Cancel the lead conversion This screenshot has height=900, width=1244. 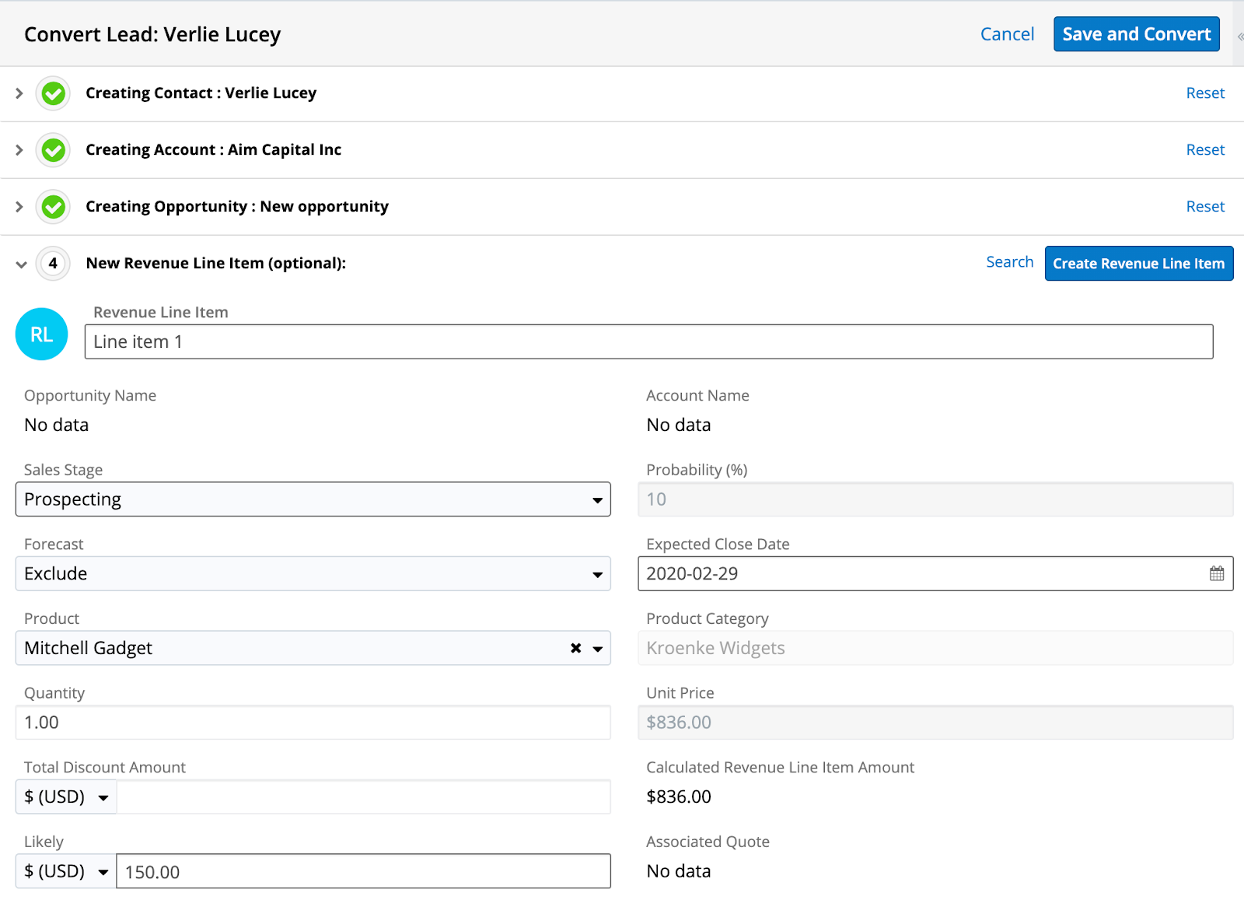click(1007, 34)
